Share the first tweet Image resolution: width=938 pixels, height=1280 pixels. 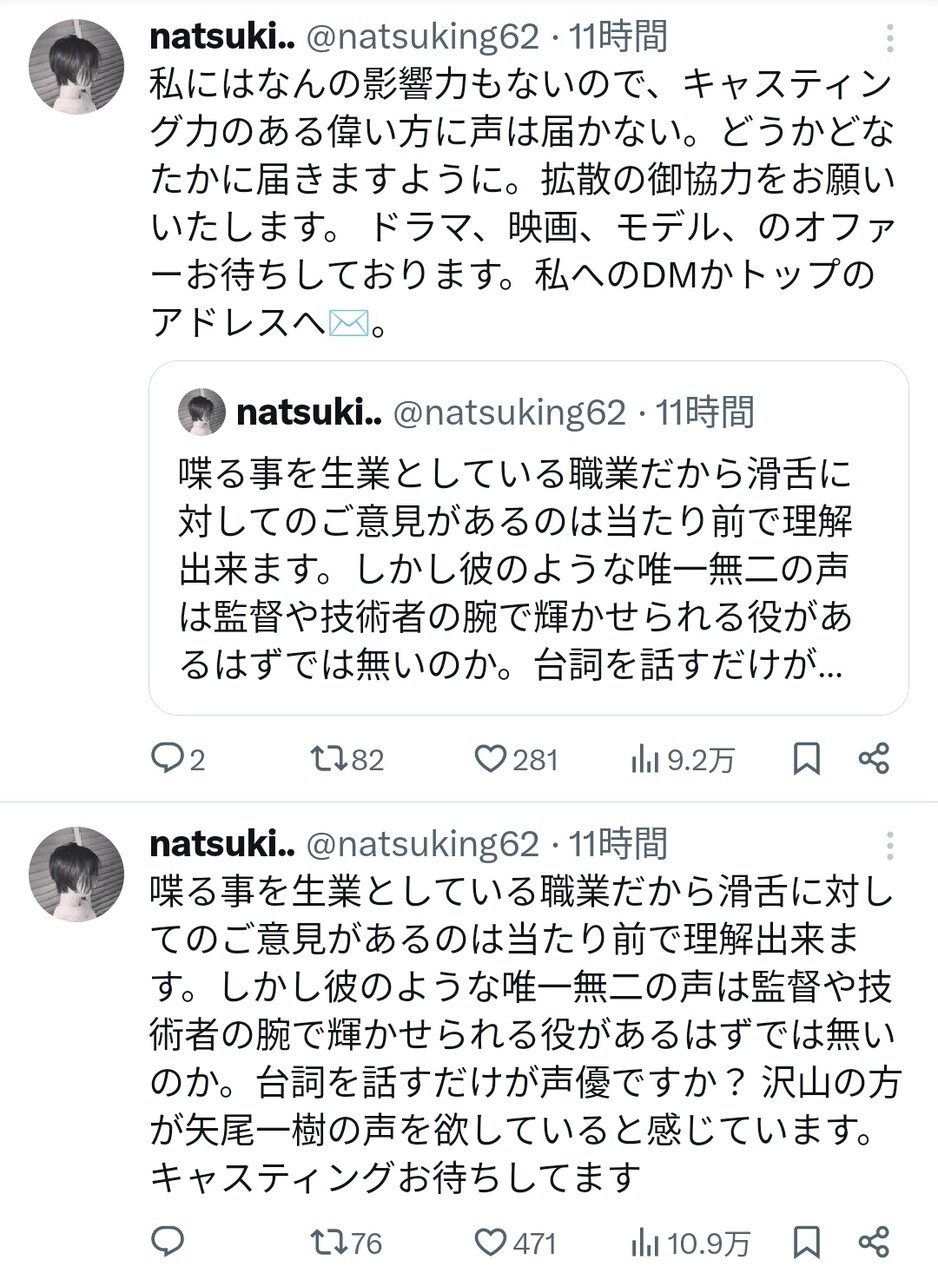874,760
